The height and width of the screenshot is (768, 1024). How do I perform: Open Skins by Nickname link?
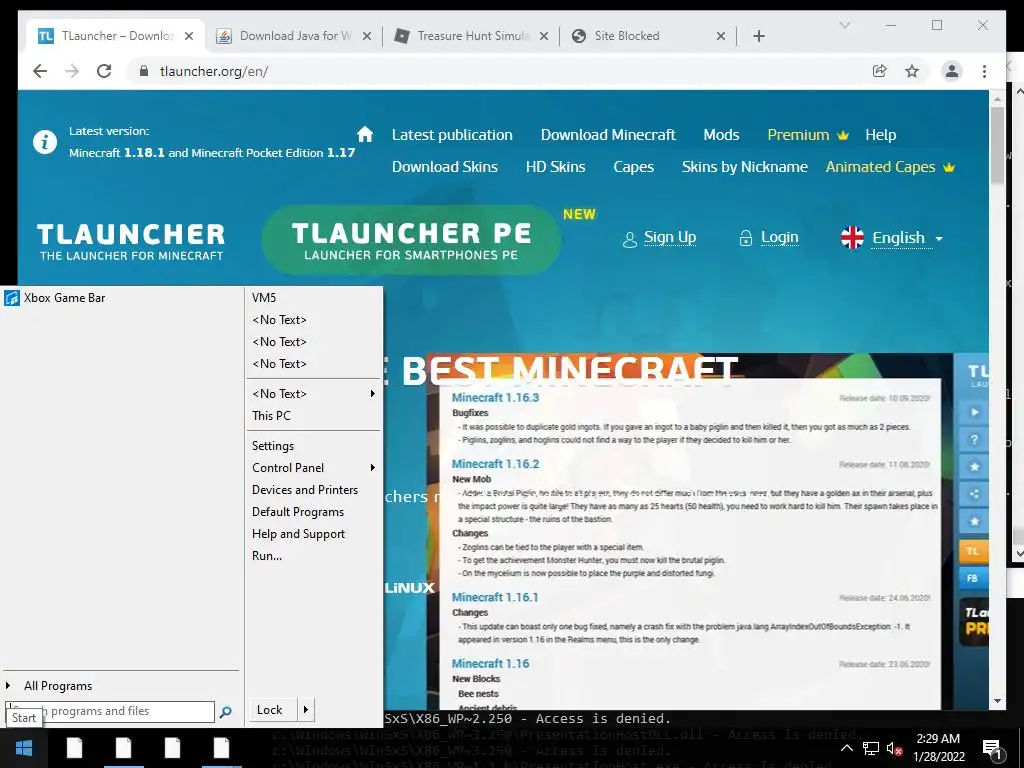point(744,167)
